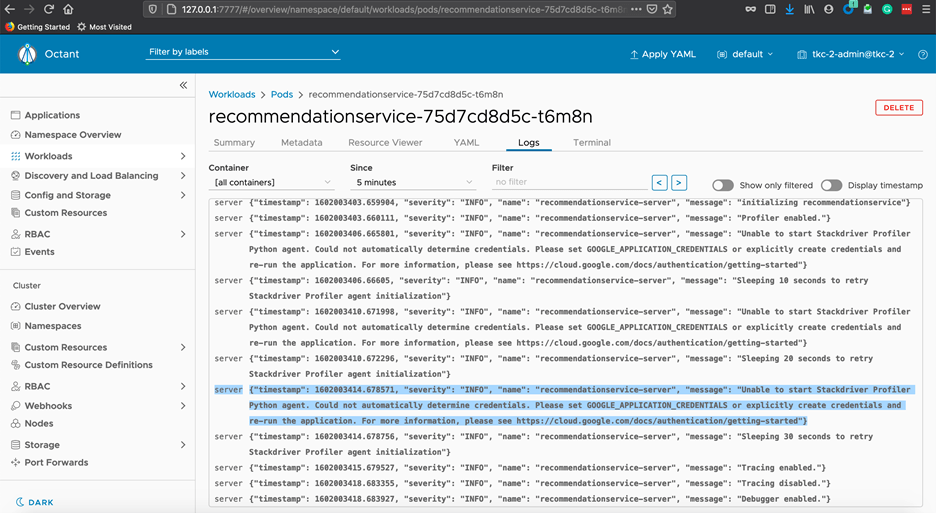
Task: Click the browser reload icon
Action: tap(48, 9)
